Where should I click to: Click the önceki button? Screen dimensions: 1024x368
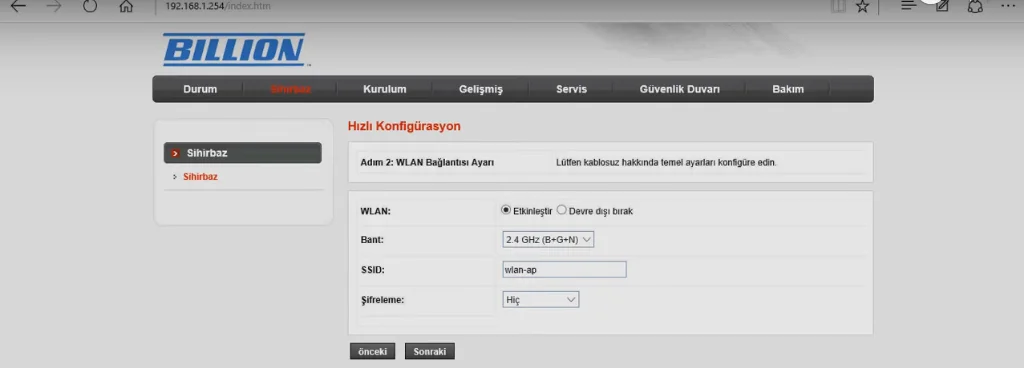coord(372,351)
